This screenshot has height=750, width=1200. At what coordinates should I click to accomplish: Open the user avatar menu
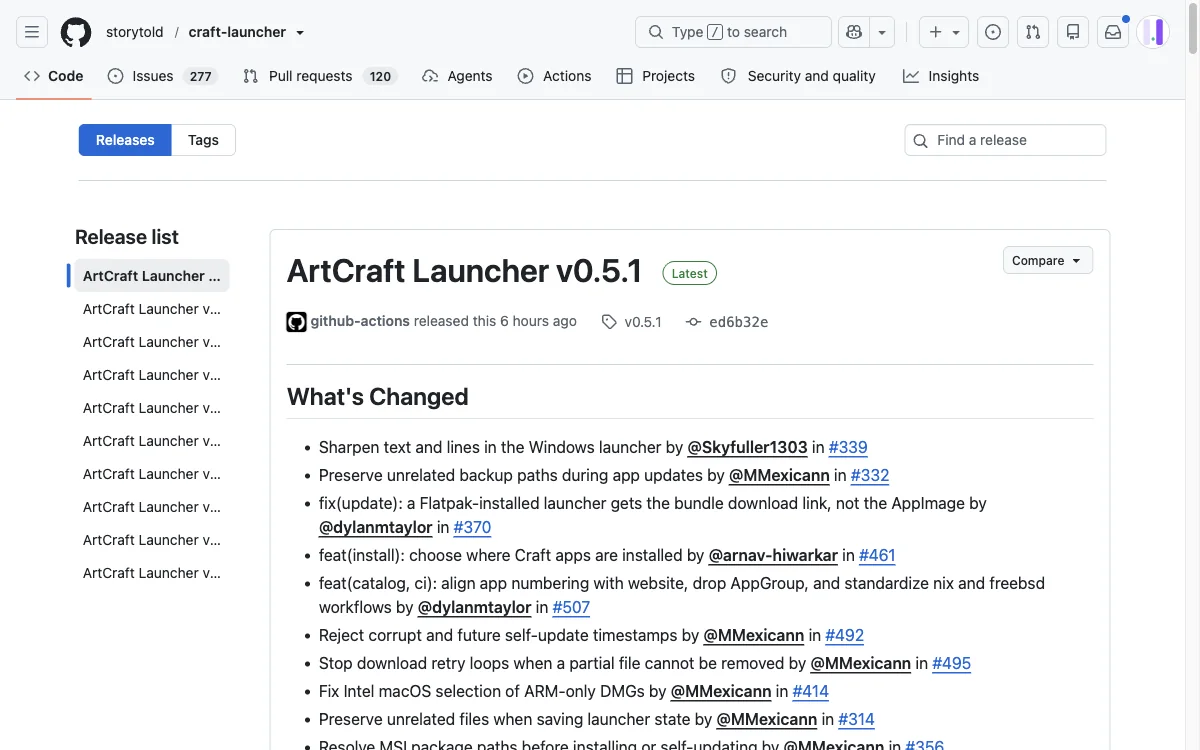pyautogui.click(x=1153, y=32)
